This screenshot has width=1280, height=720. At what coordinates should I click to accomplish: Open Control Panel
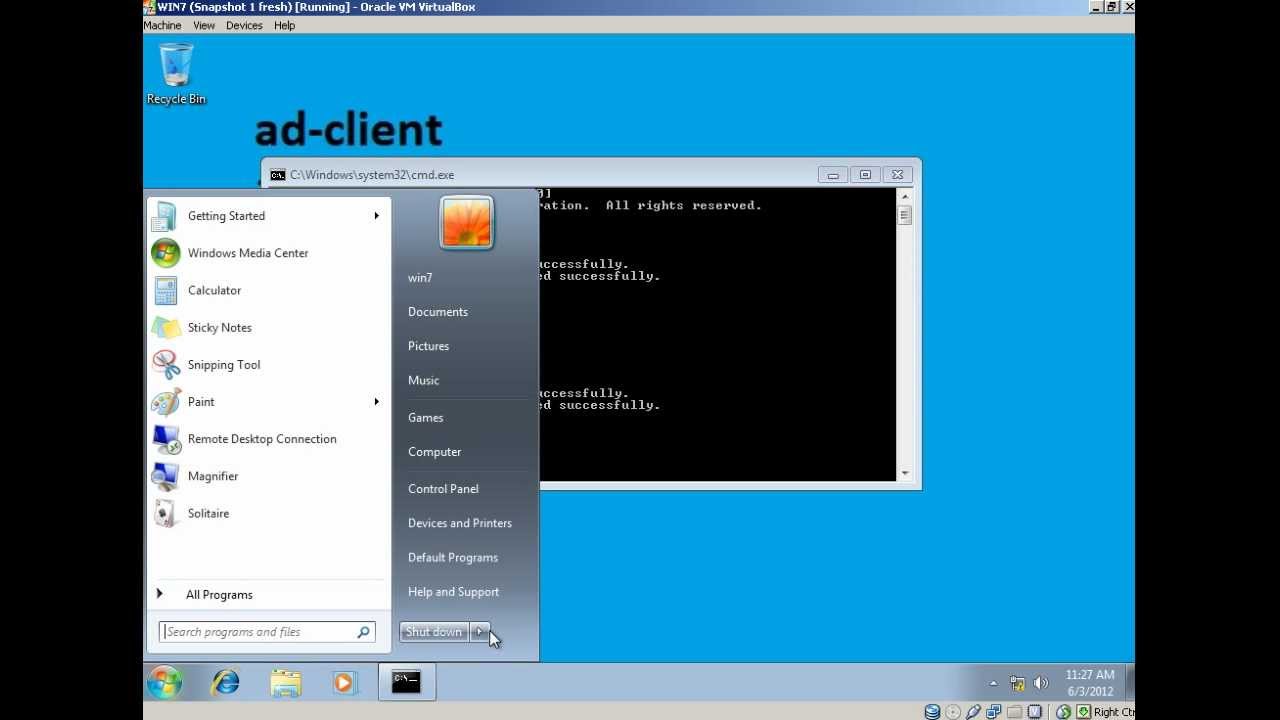[443, 489]
